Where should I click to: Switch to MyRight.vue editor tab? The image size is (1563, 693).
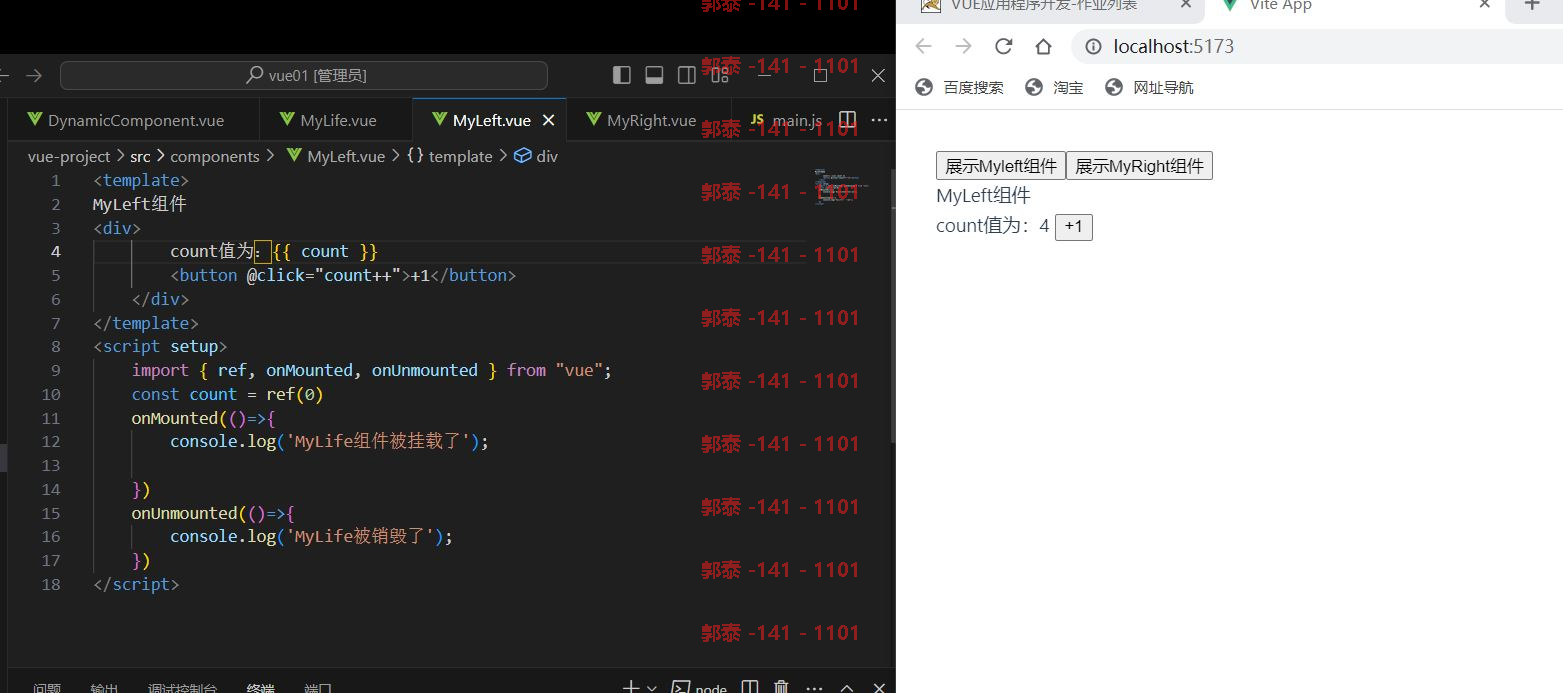point(651,120)
